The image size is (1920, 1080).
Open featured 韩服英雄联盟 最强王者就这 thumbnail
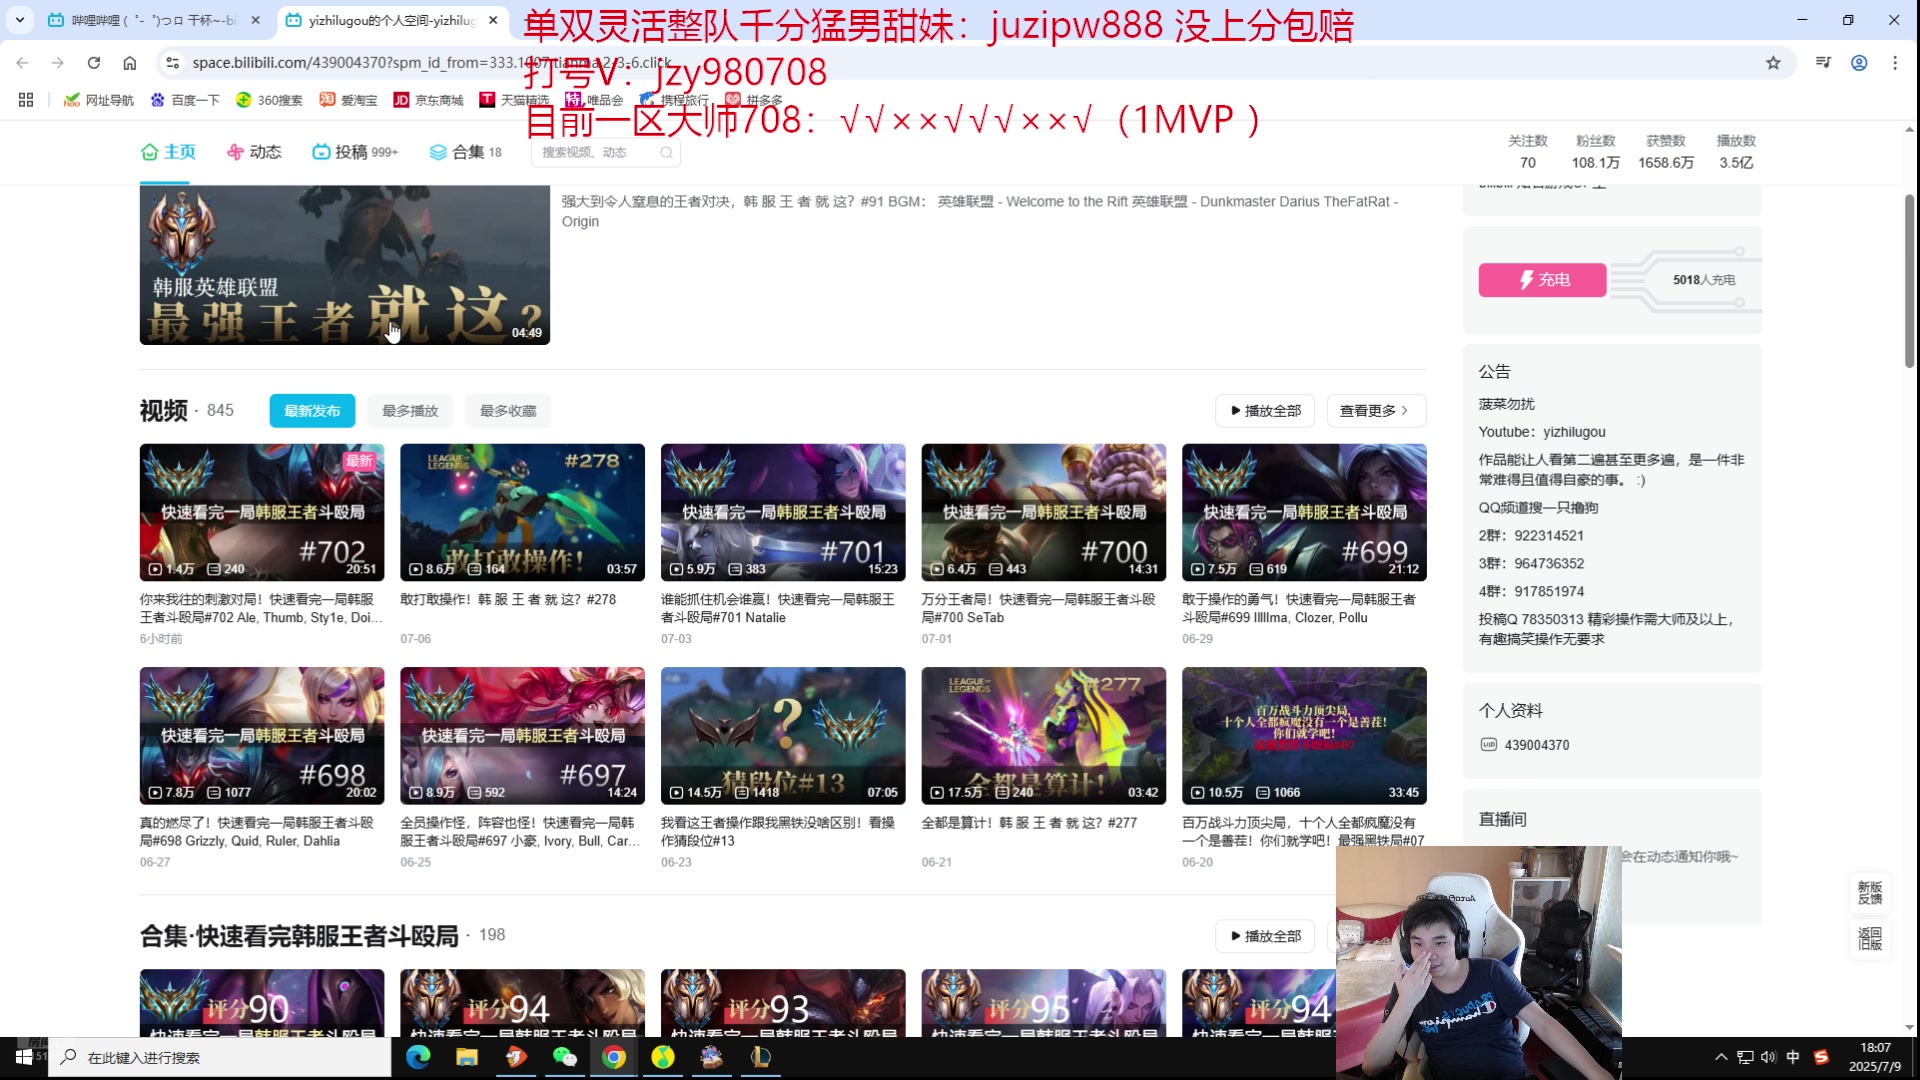(345, 265)
